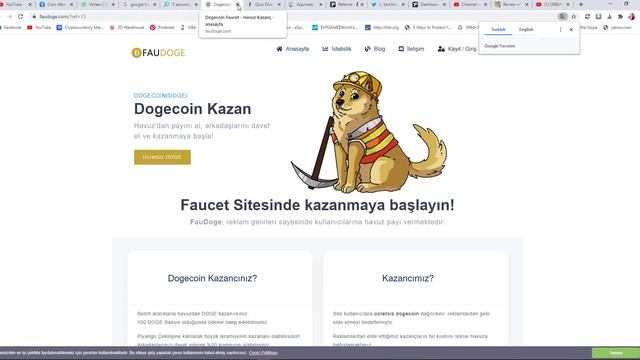Click the yellow Ücretsiz DOGE button
The width and height of the screenshot is (640, 360).
click(162, 157)
